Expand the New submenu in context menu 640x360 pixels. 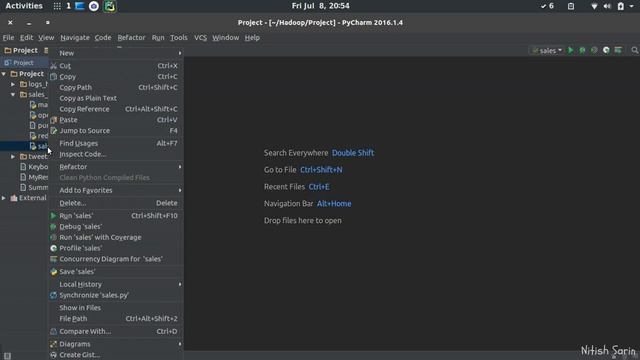point(116,53)
